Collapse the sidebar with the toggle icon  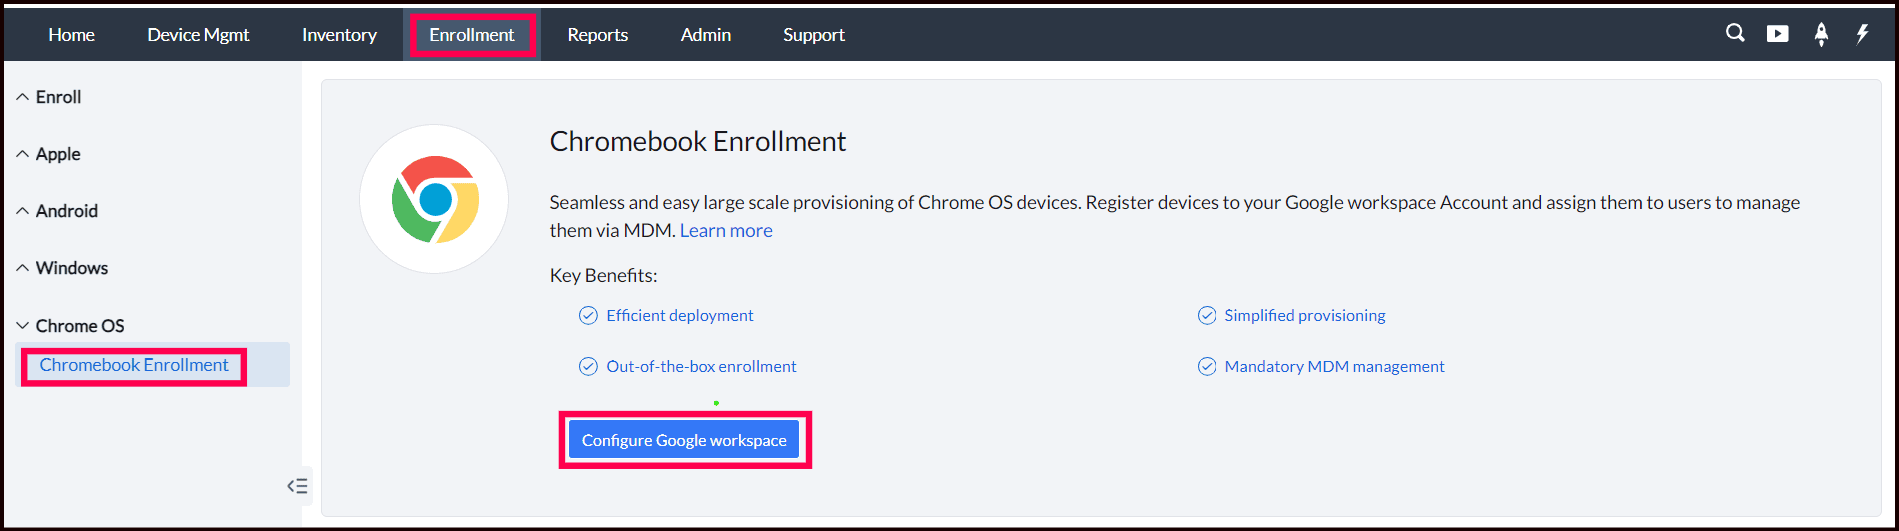pos(297,486)
